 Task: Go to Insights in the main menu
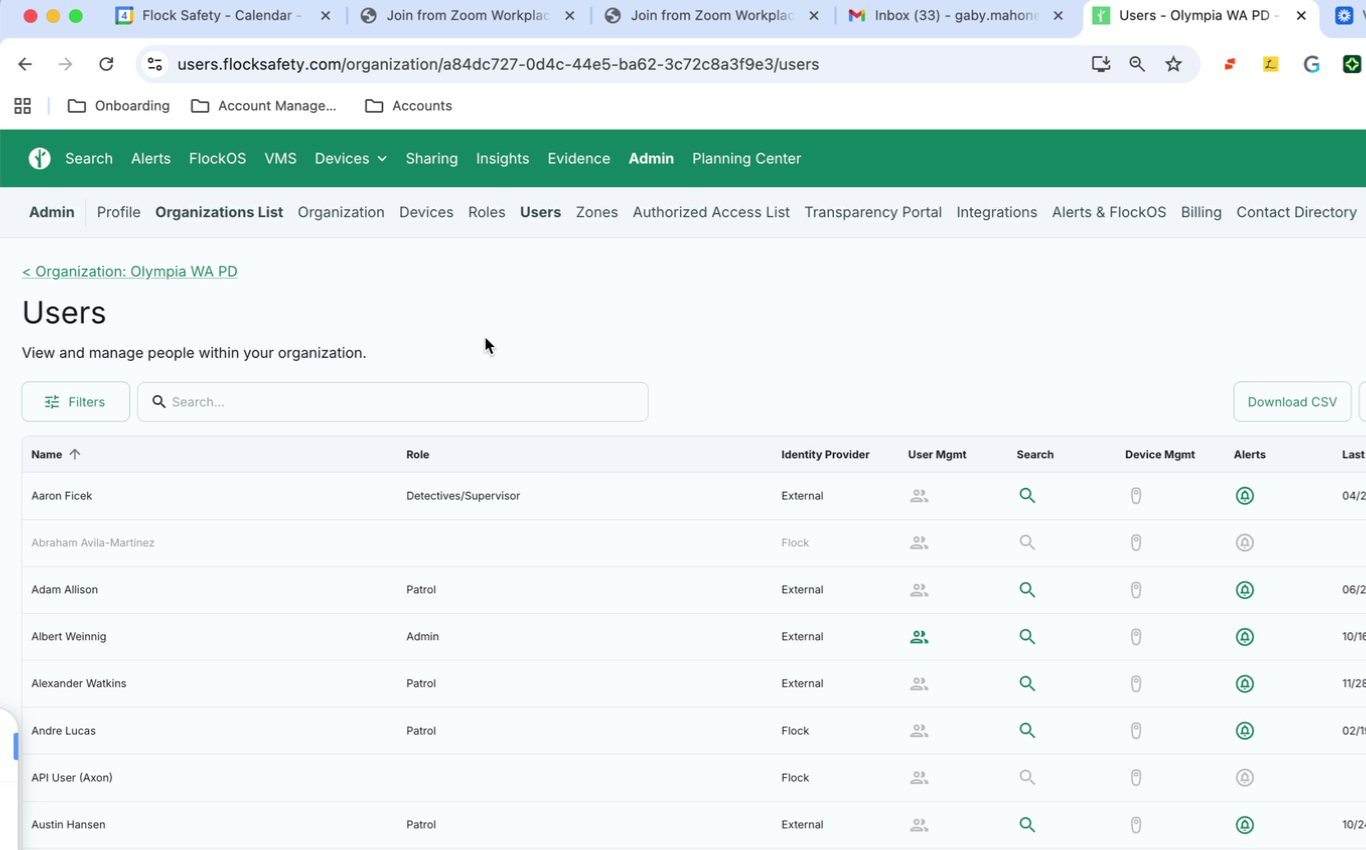click(502, 158)
